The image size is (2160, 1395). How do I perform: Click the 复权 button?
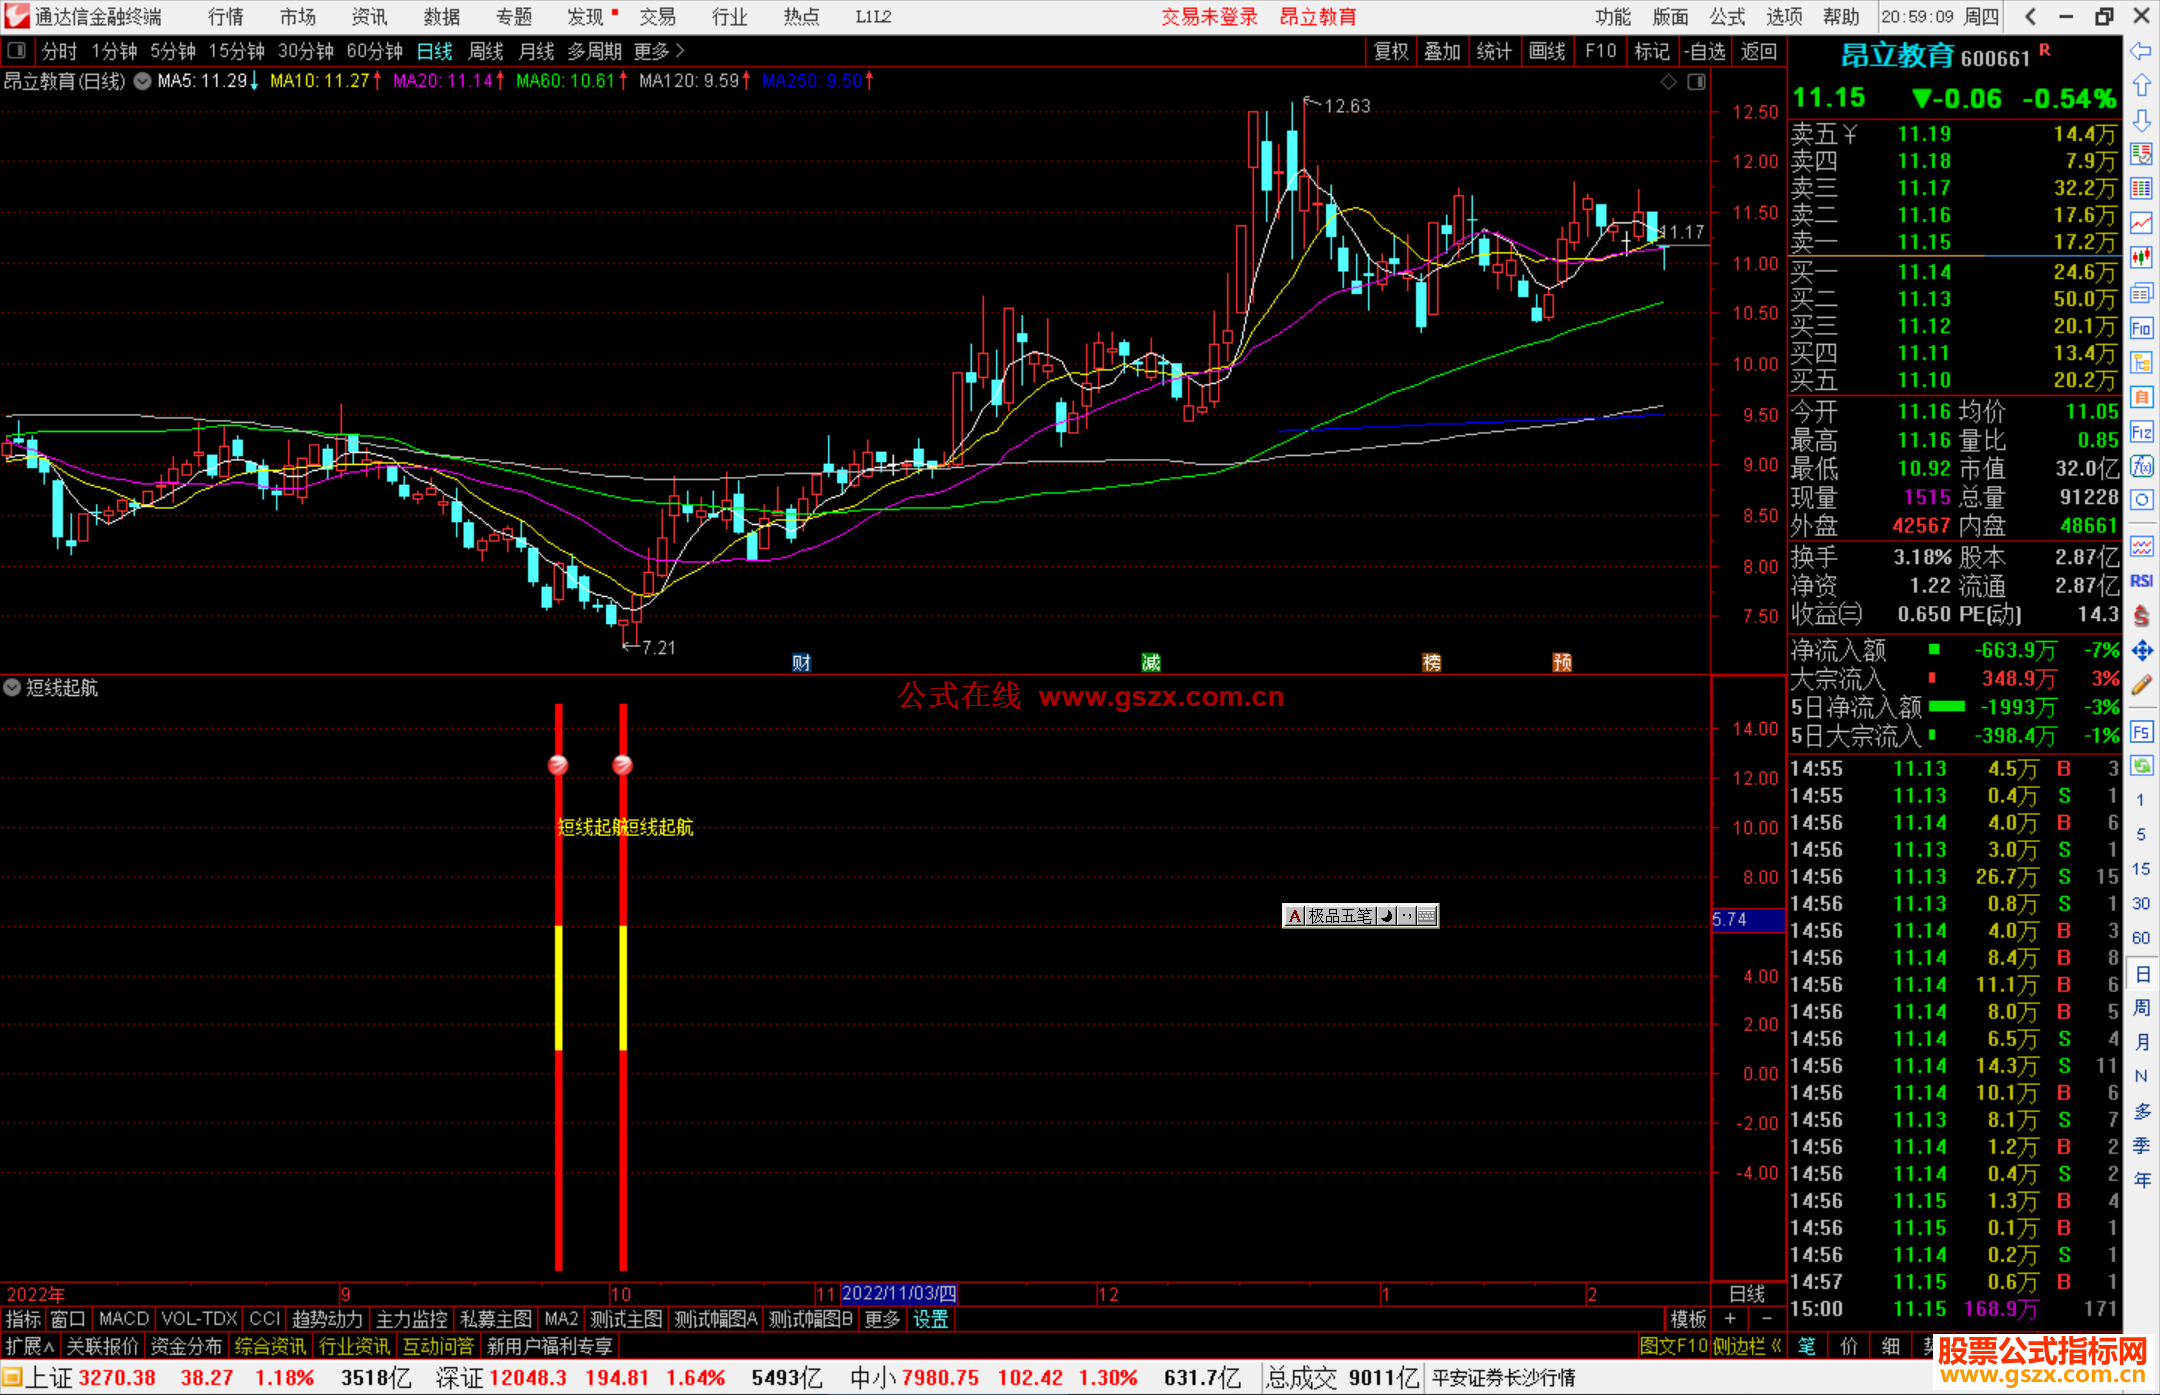pos(1390,51)
